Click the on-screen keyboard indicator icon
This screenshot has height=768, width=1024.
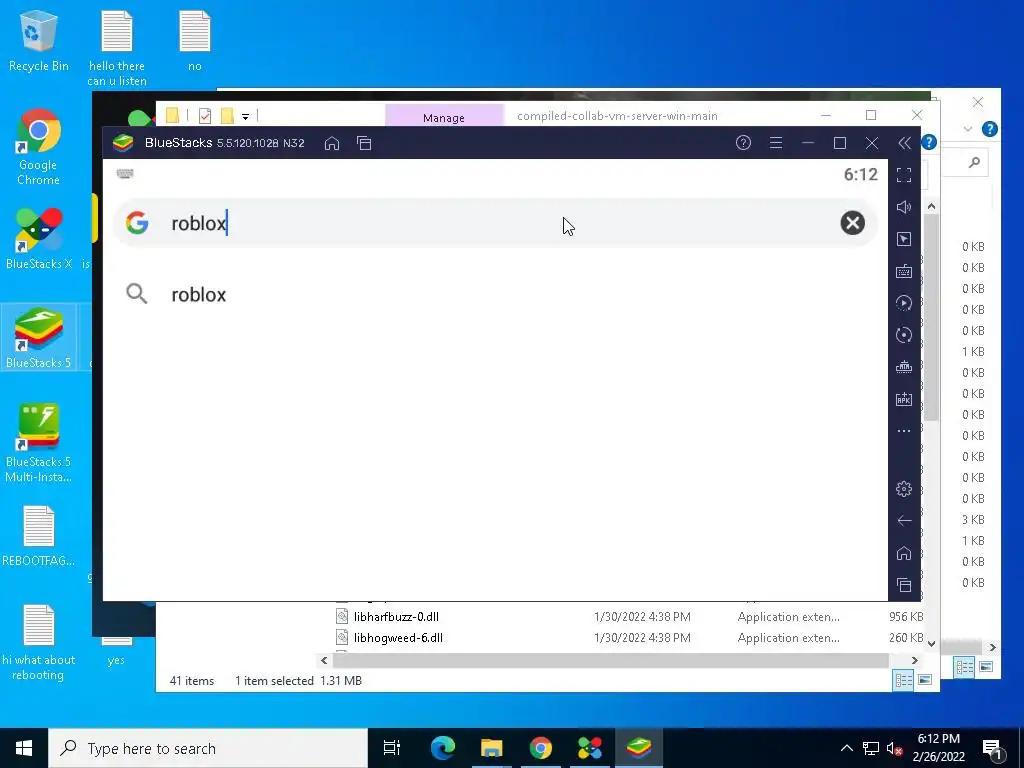coord(125,173)
